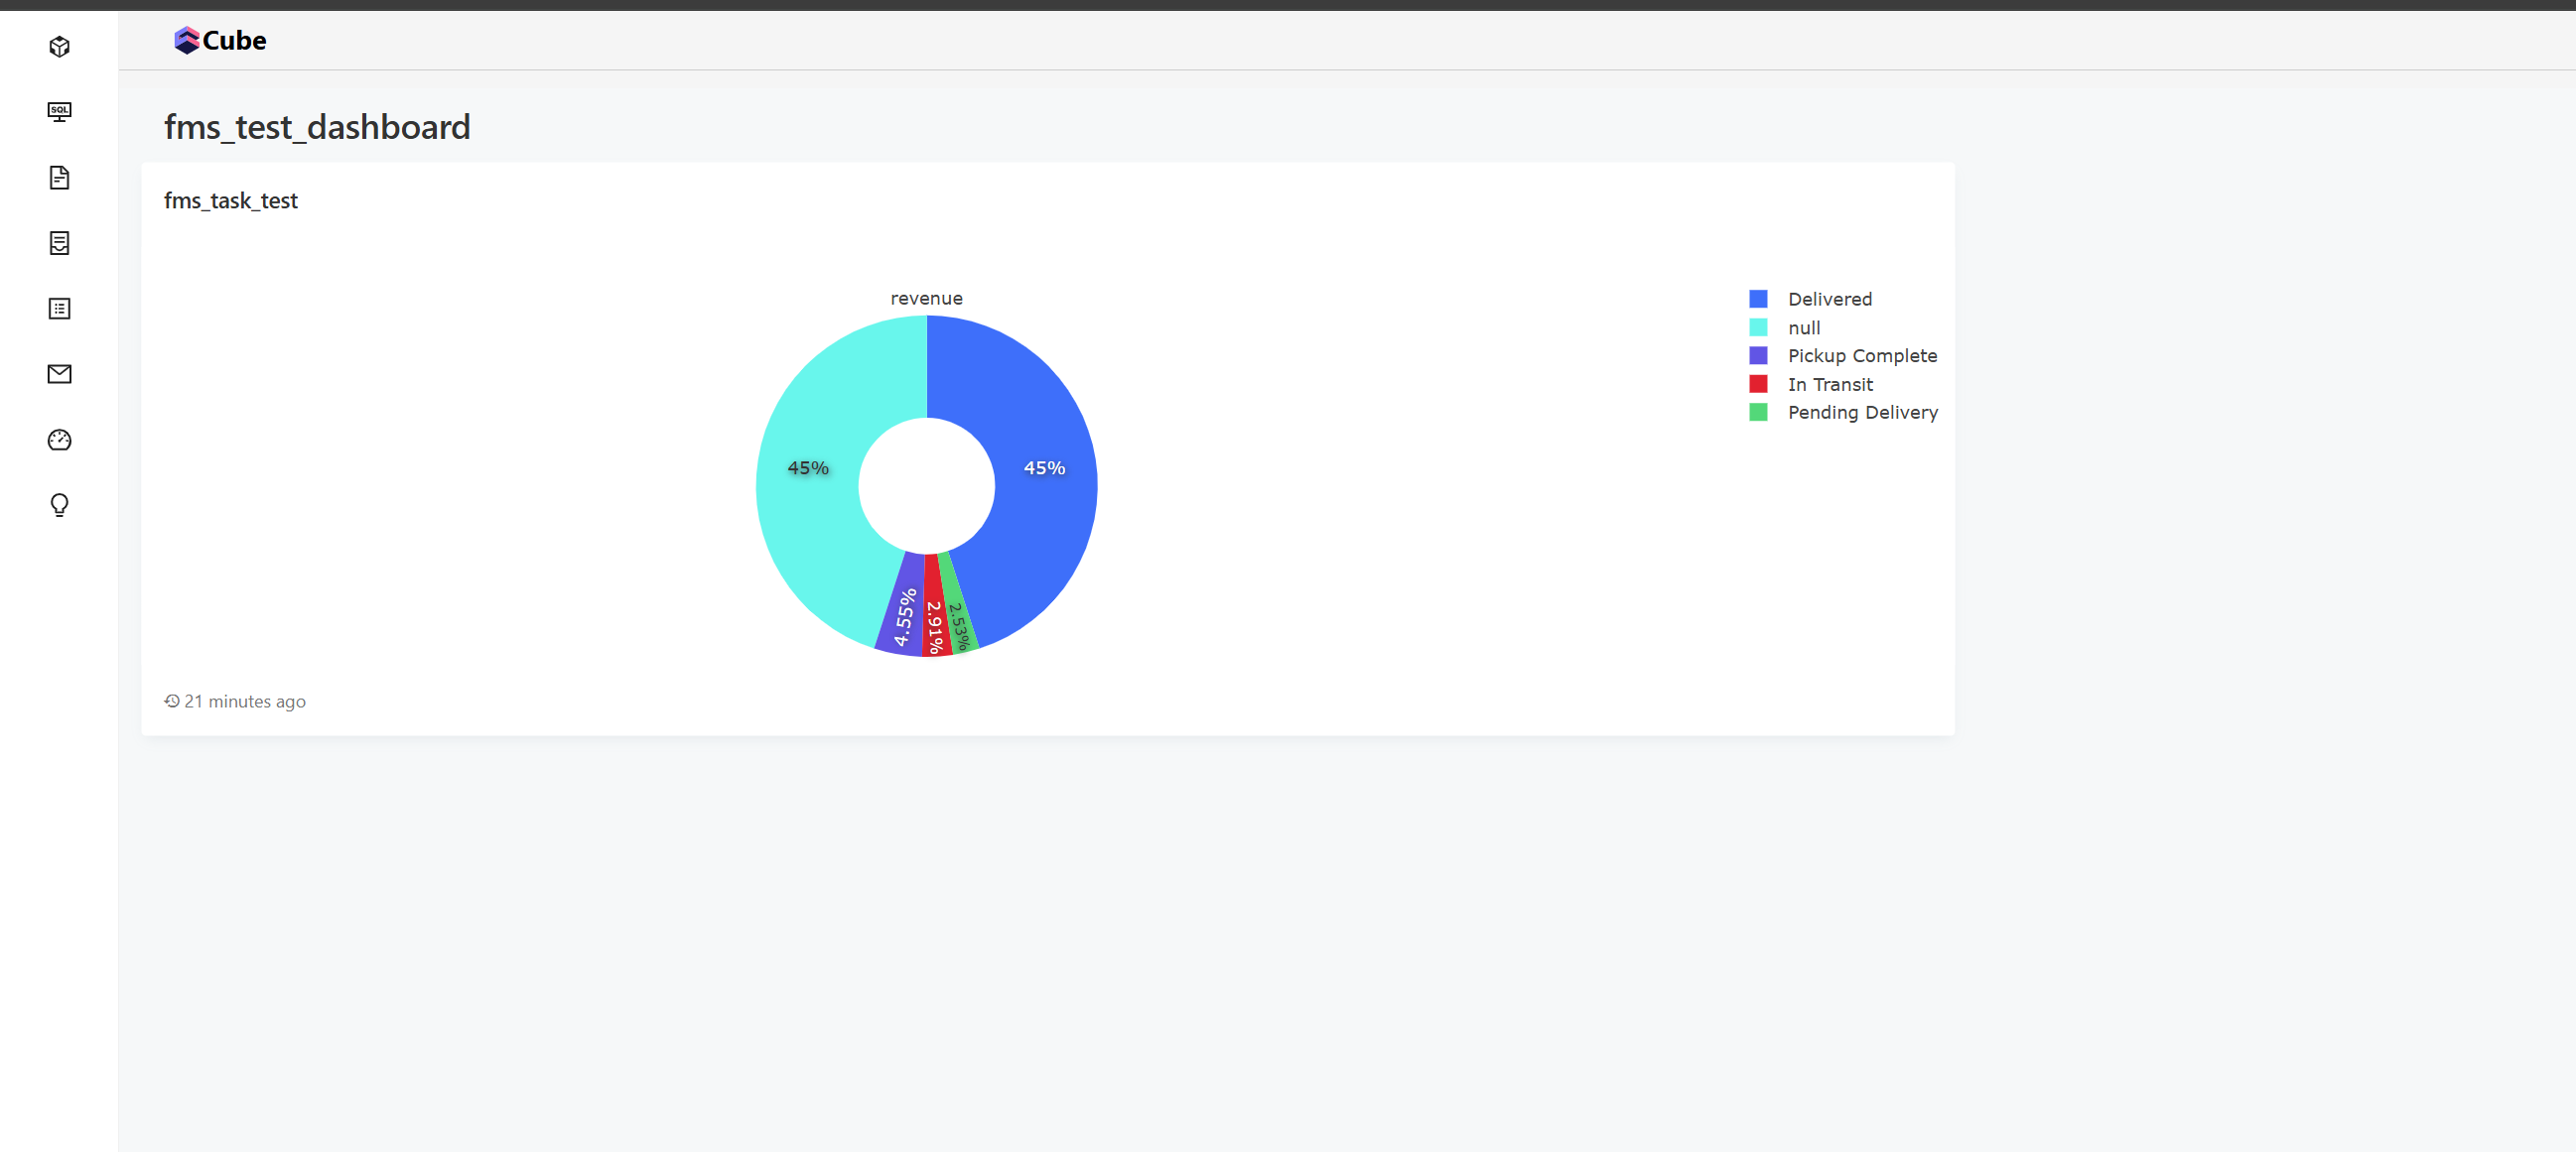Click the lightbulb insights sidebar icon
Image resolution: width=2576 pixels, height=1152 pixels.
(x=59, y=505)
